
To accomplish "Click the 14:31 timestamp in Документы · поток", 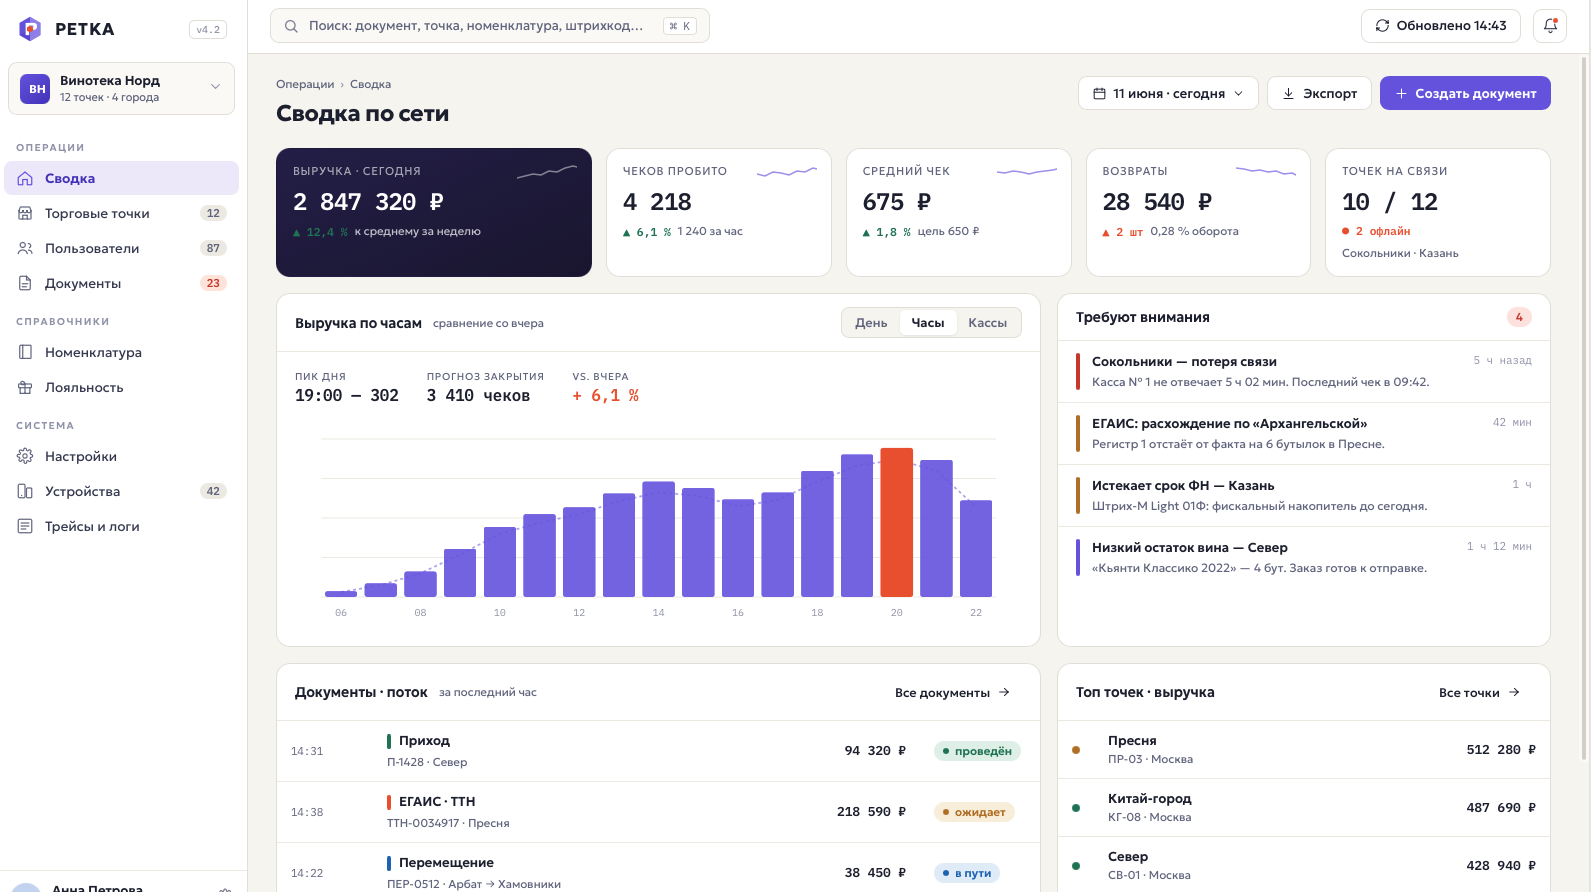I will click(x=307, y=751).
